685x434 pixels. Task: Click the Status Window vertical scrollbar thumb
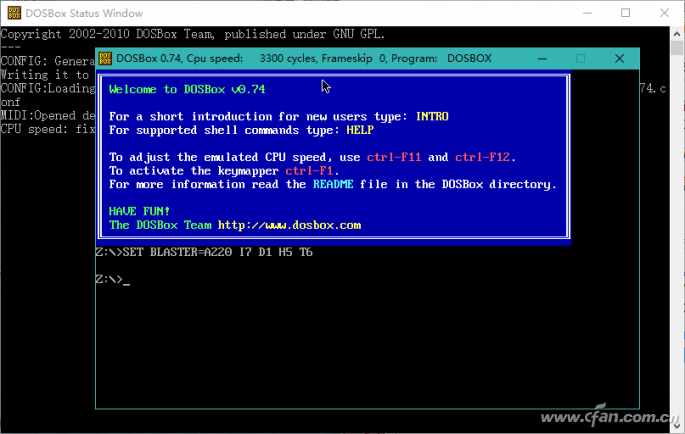click(677, 48)
